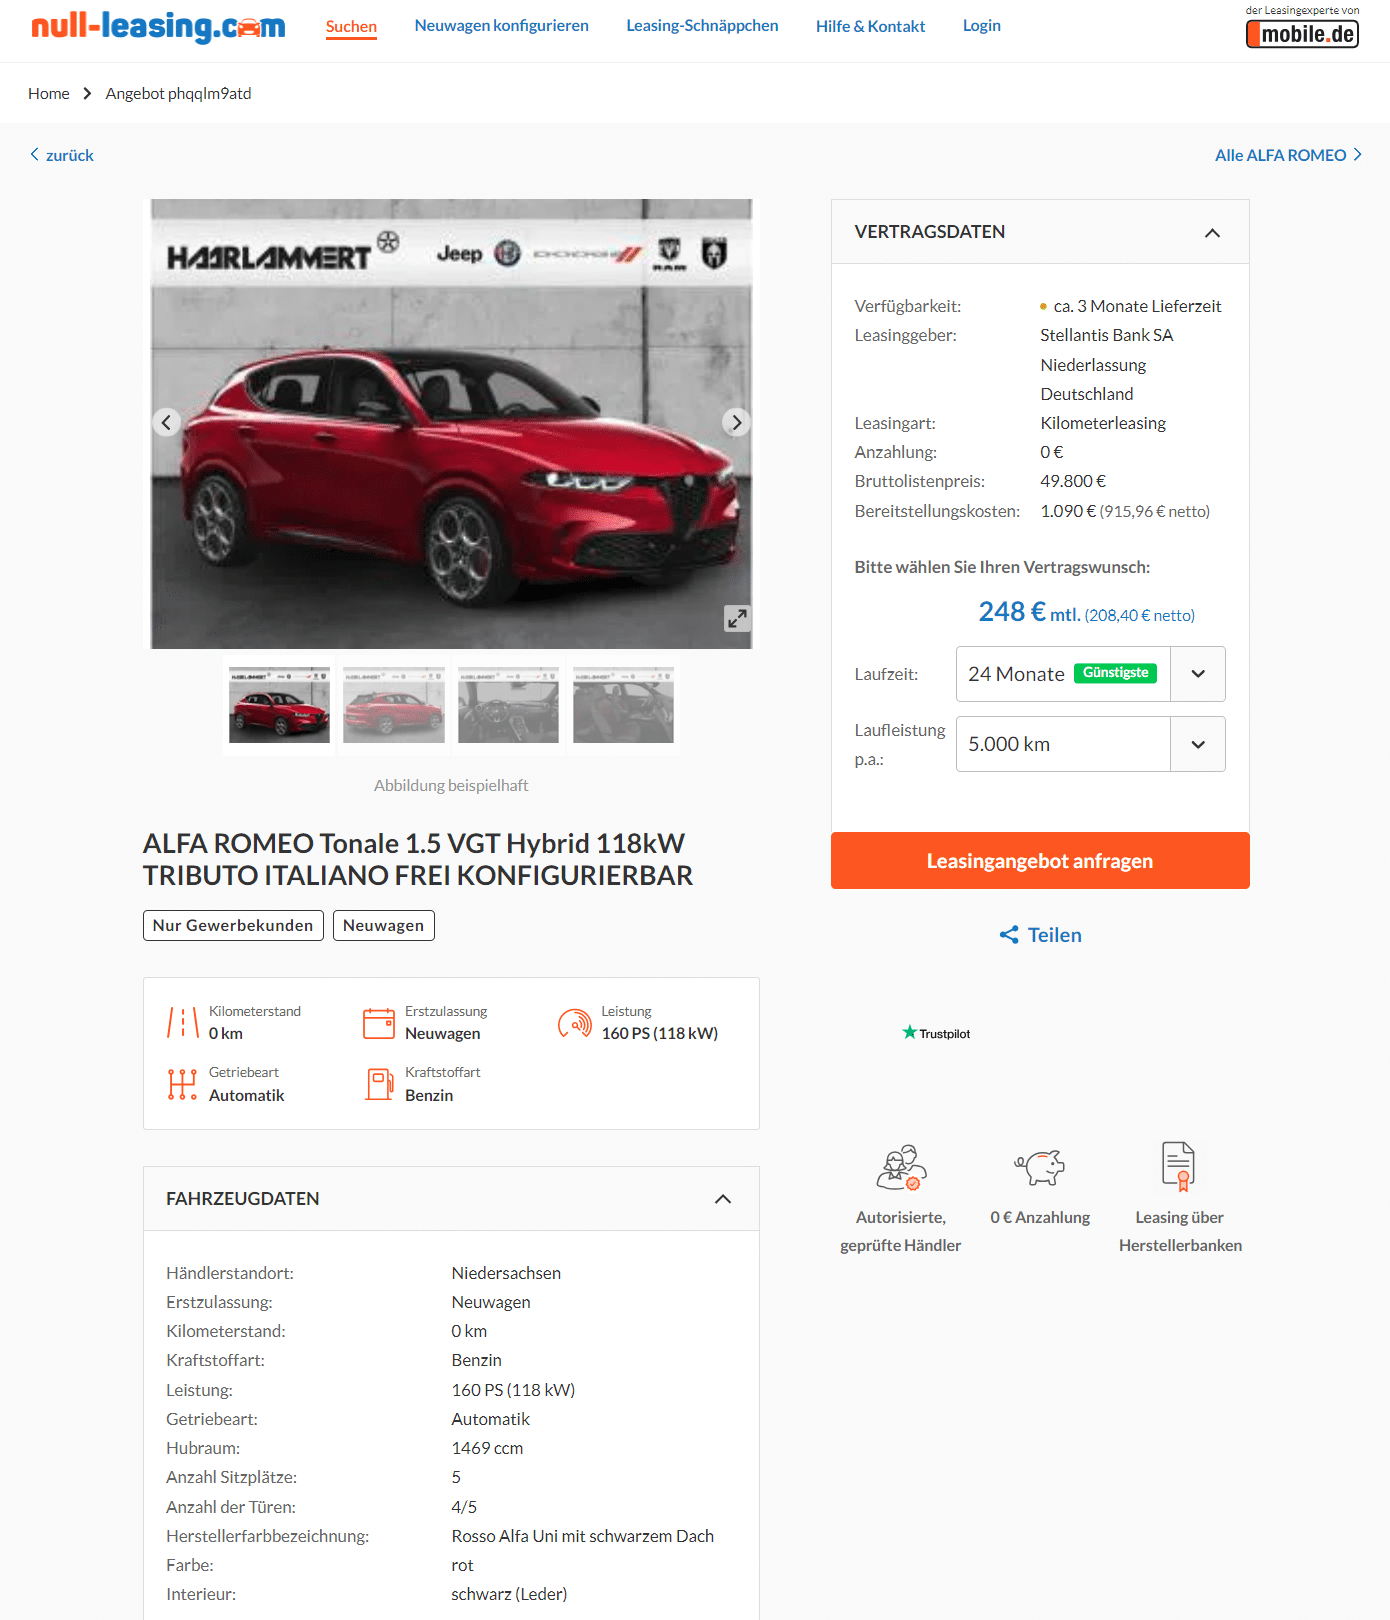
Task: Open the car image in fullscreen
Action: pos(737,618)
